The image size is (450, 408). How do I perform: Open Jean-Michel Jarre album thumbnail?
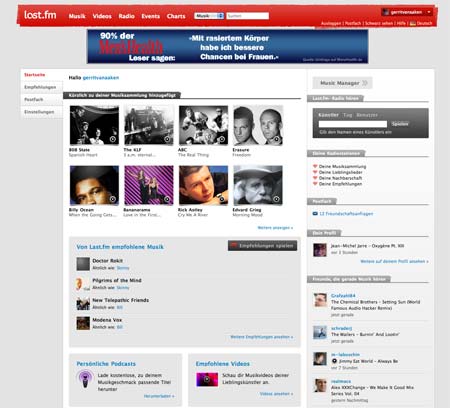coord(320,250)
